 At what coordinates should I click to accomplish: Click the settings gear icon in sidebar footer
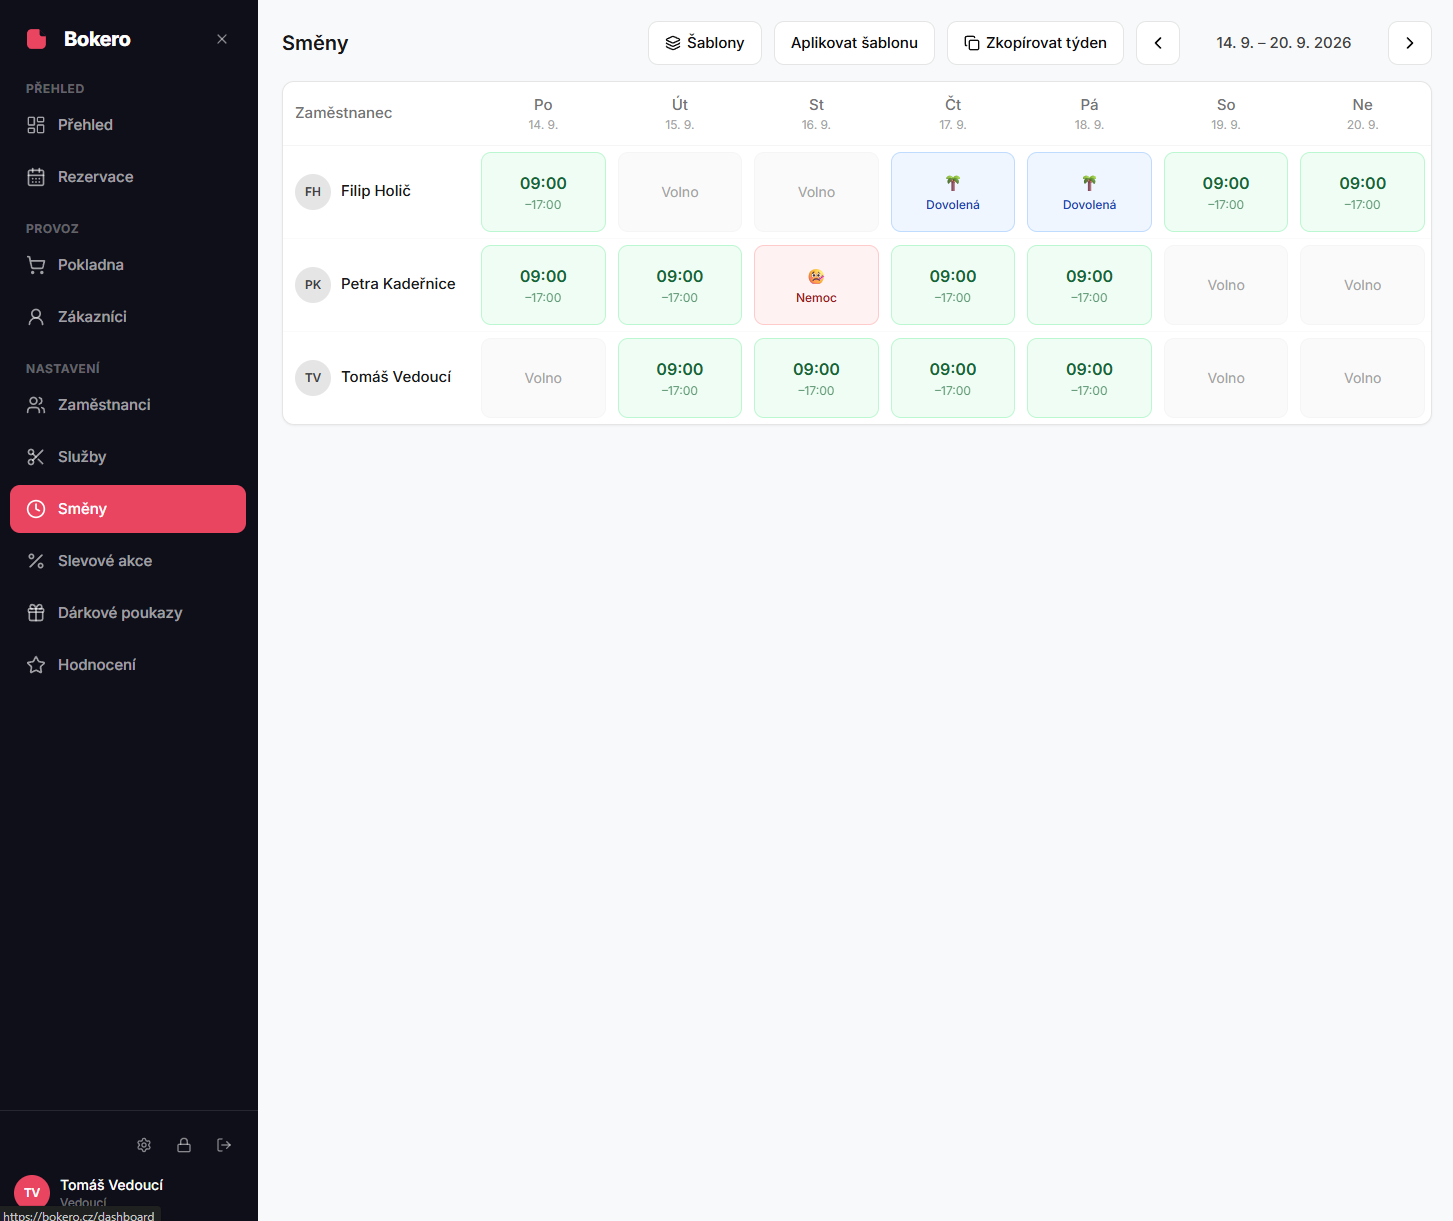point(144,1145)
